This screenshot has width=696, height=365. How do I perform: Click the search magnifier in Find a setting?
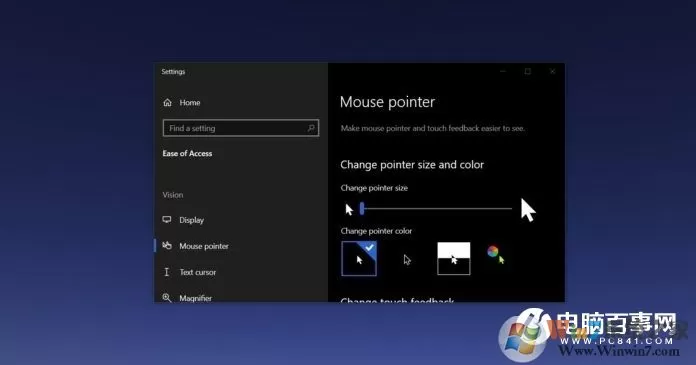tap(311, 128)
